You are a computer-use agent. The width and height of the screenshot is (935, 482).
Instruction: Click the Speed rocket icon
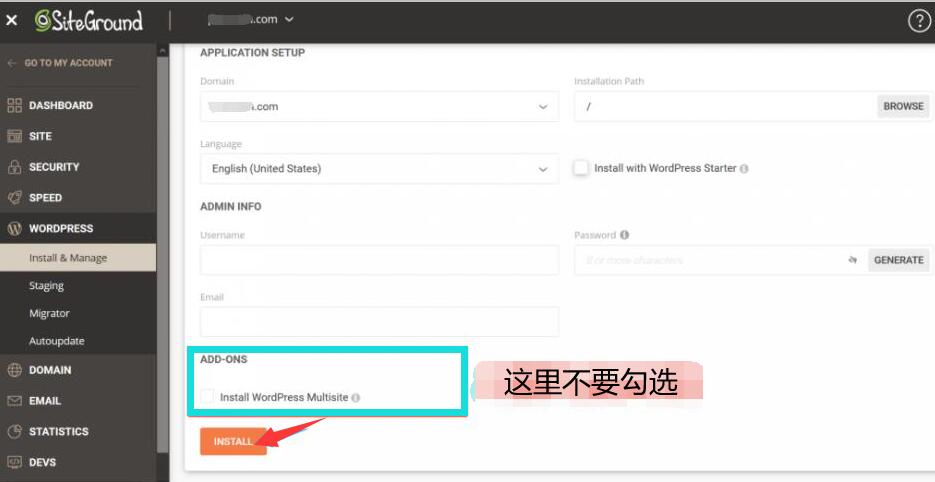pyautogui.click(x=14, y=198)
